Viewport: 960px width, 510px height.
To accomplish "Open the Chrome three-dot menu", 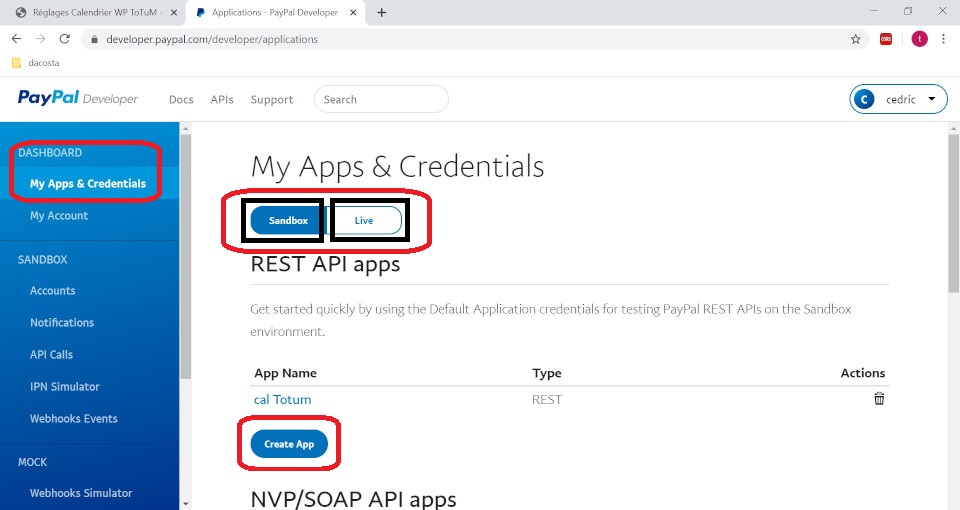I will 944,39.
